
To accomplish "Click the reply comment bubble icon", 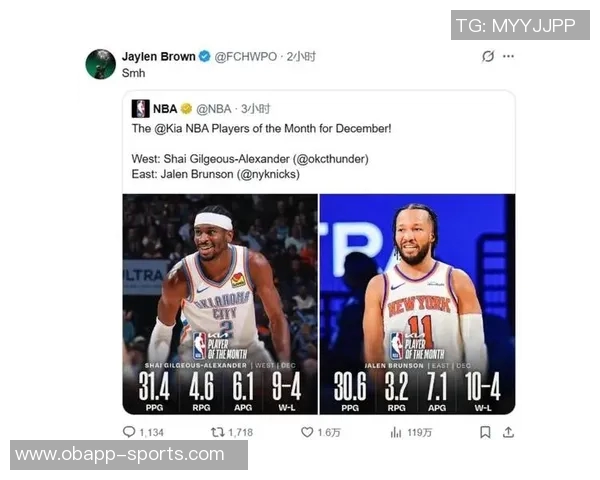I will tap(129, 432).
